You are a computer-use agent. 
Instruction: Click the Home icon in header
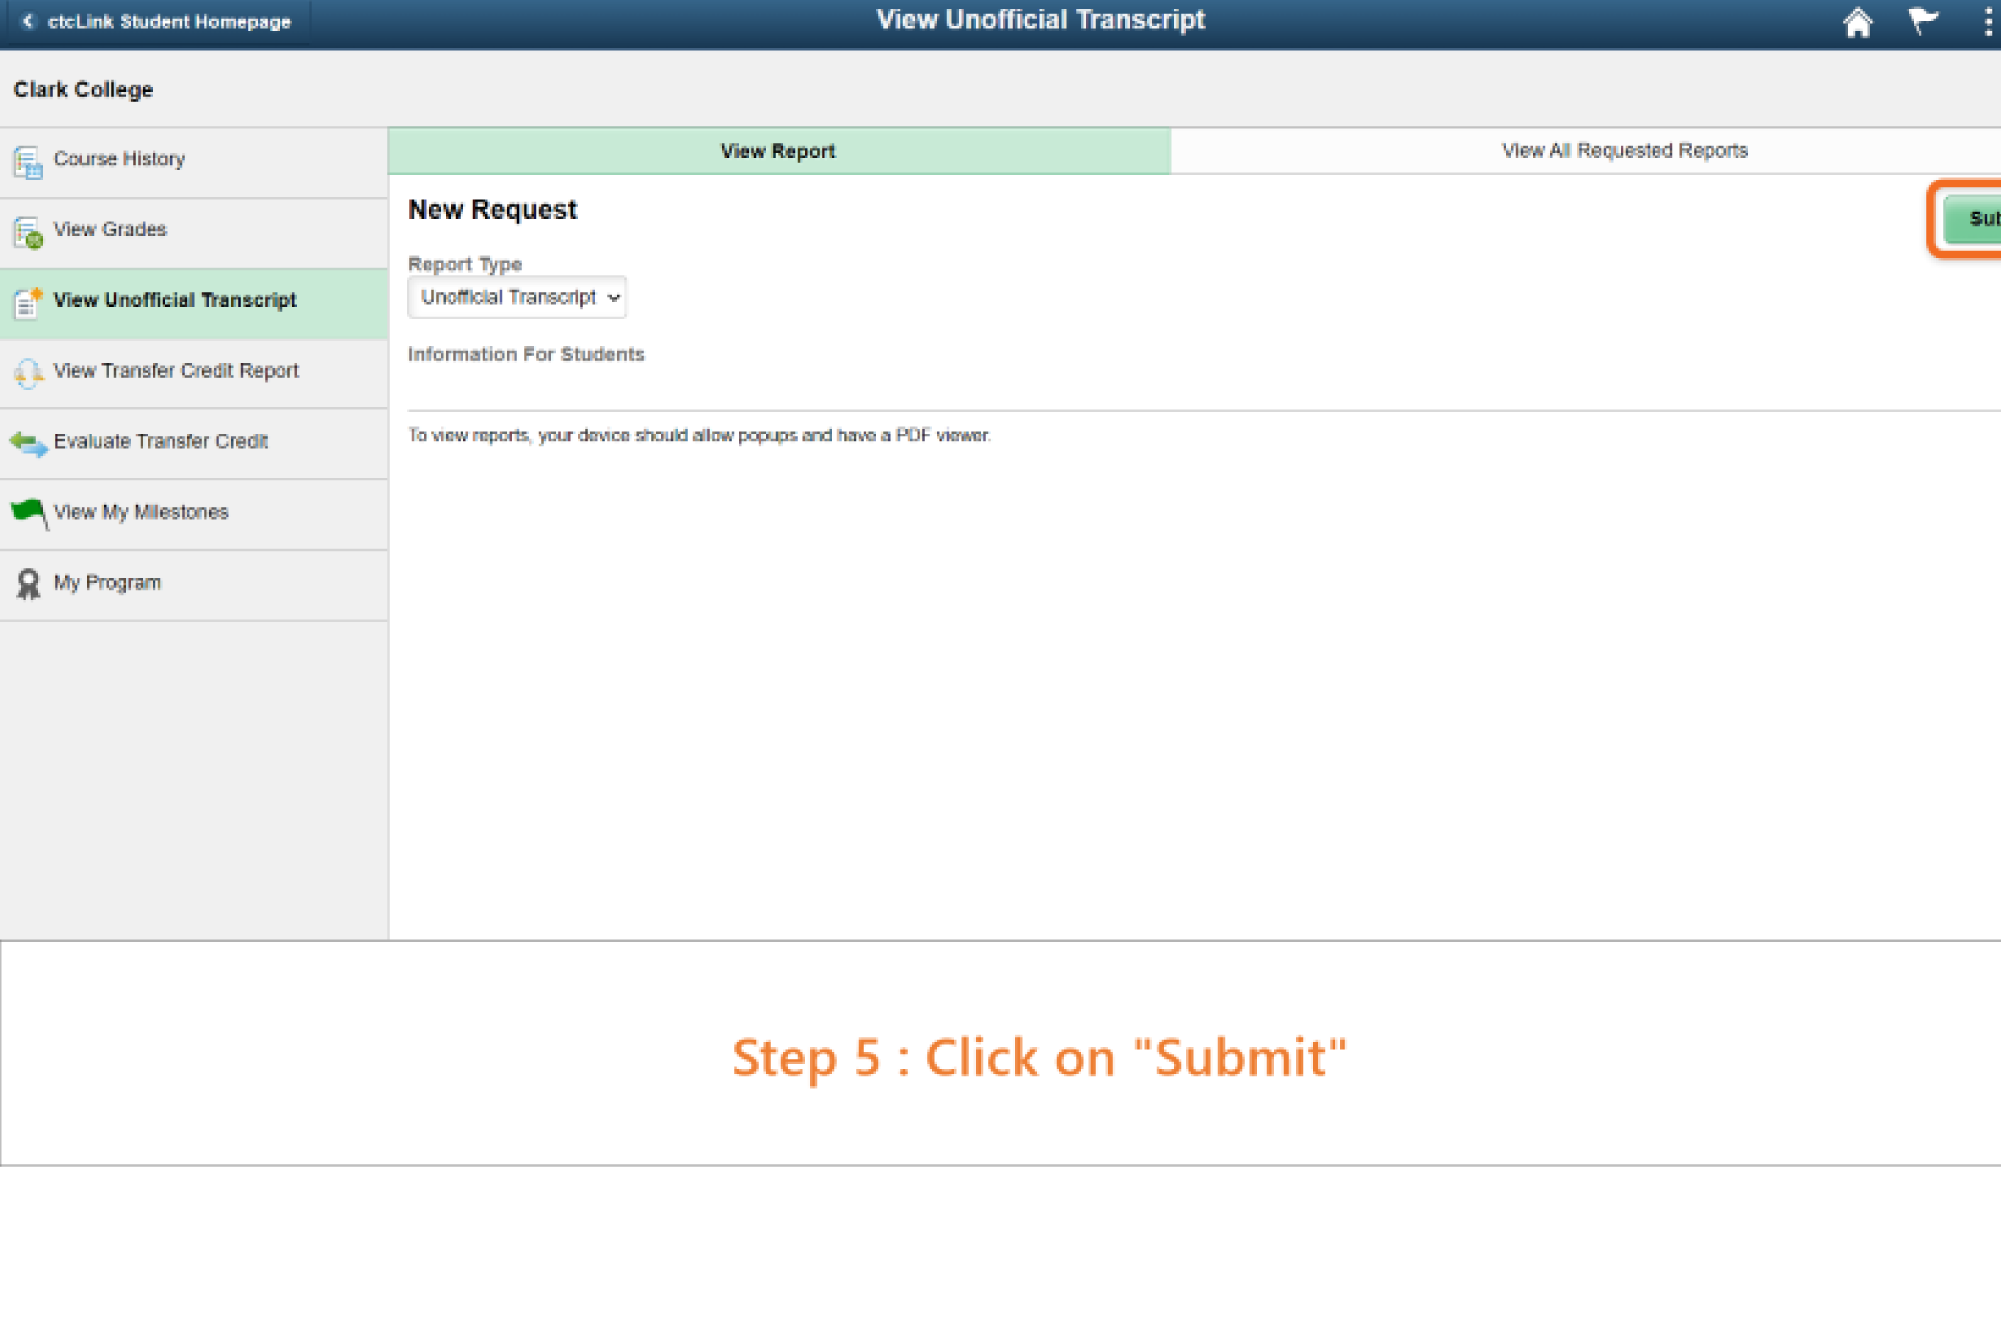[1857, 22]
